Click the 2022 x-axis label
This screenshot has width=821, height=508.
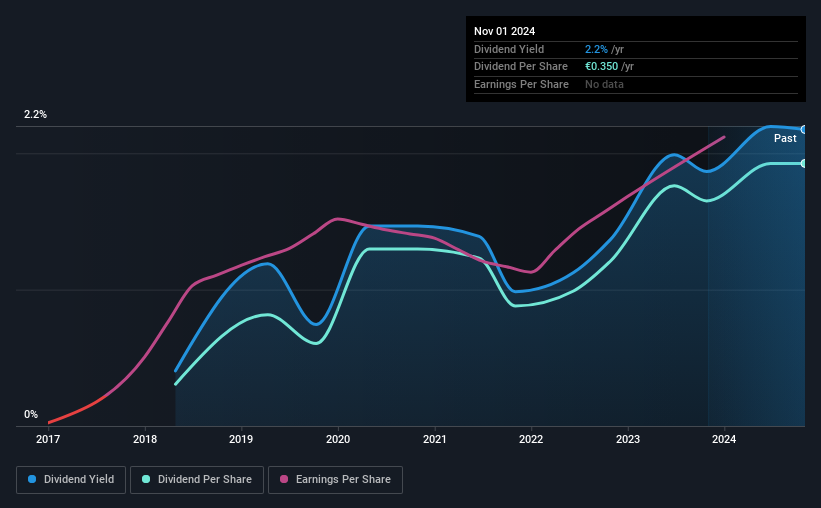pos(531,439)
